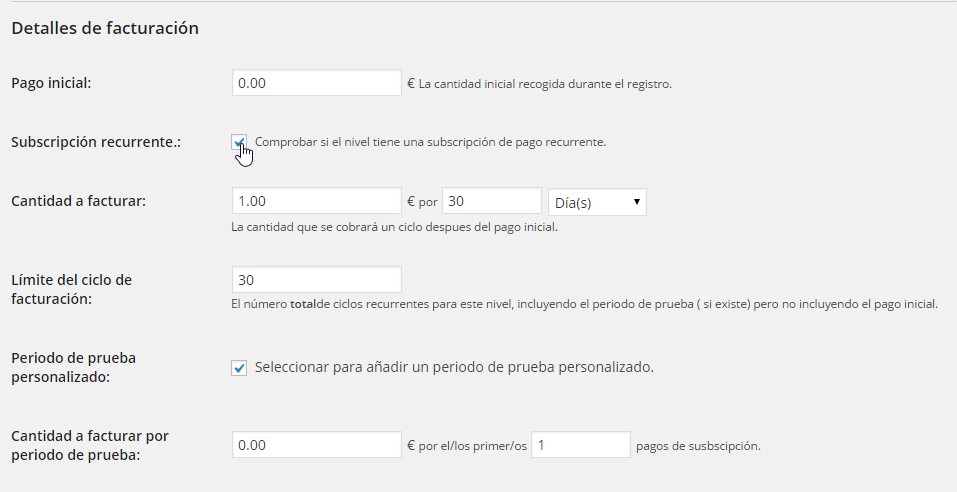Click 'Cantidad a facturar por periodo de prueba:' label
The height and width of the screenshot is (492, 957).
click(x=90, y=445)
